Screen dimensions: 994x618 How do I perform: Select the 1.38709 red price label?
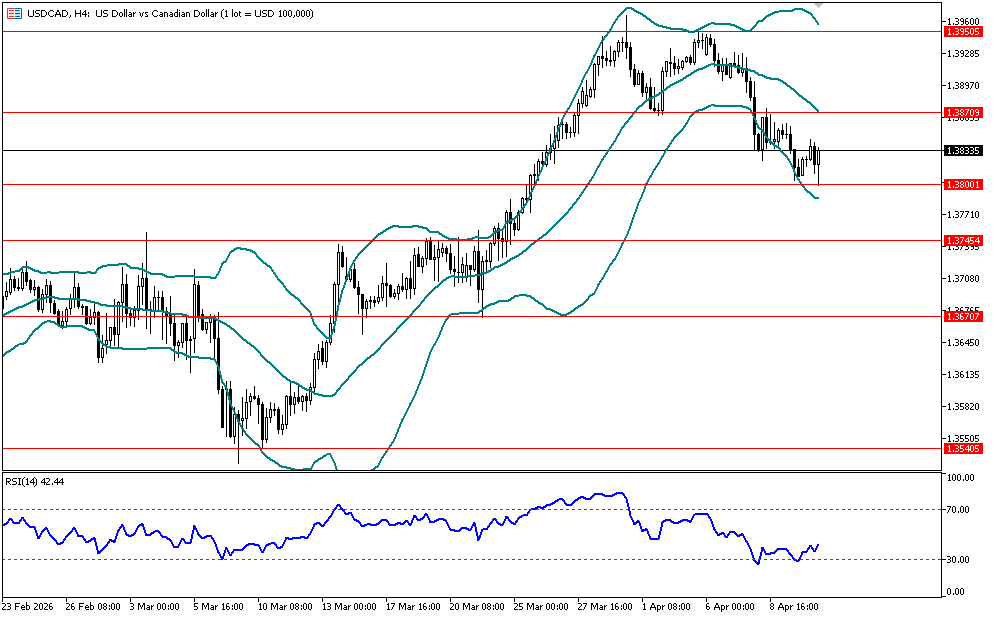962,113
